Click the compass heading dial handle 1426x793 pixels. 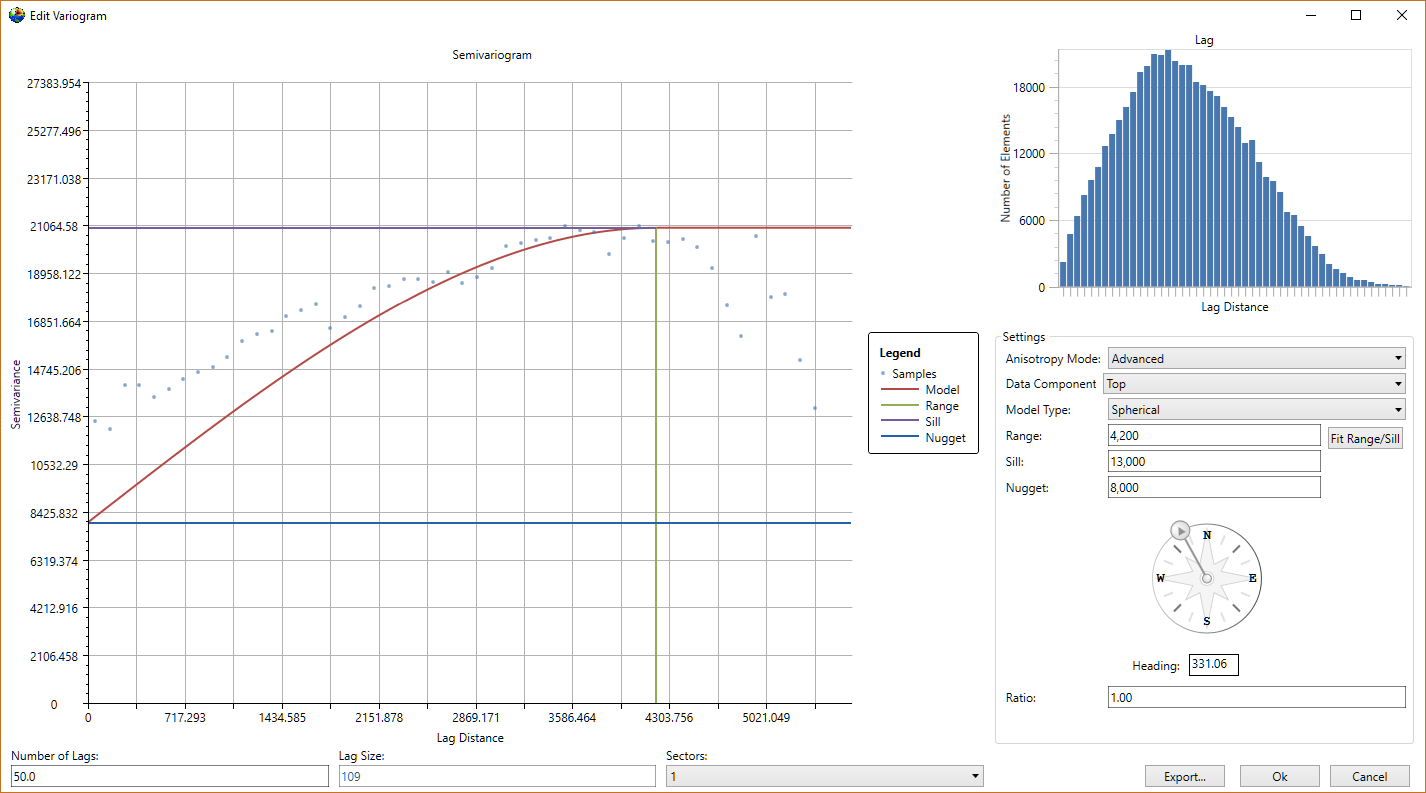pyautogui.click(x=1179, y=530)
